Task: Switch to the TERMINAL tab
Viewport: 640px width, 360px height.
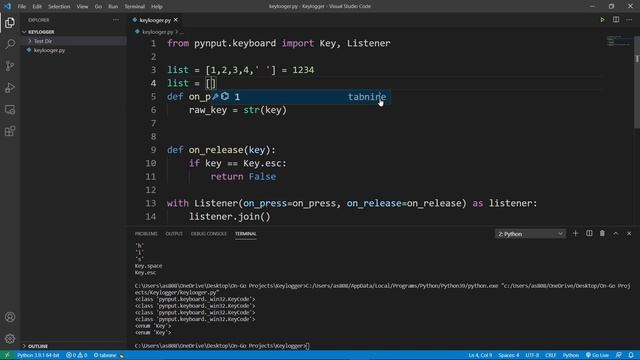Action: (246, 234)
